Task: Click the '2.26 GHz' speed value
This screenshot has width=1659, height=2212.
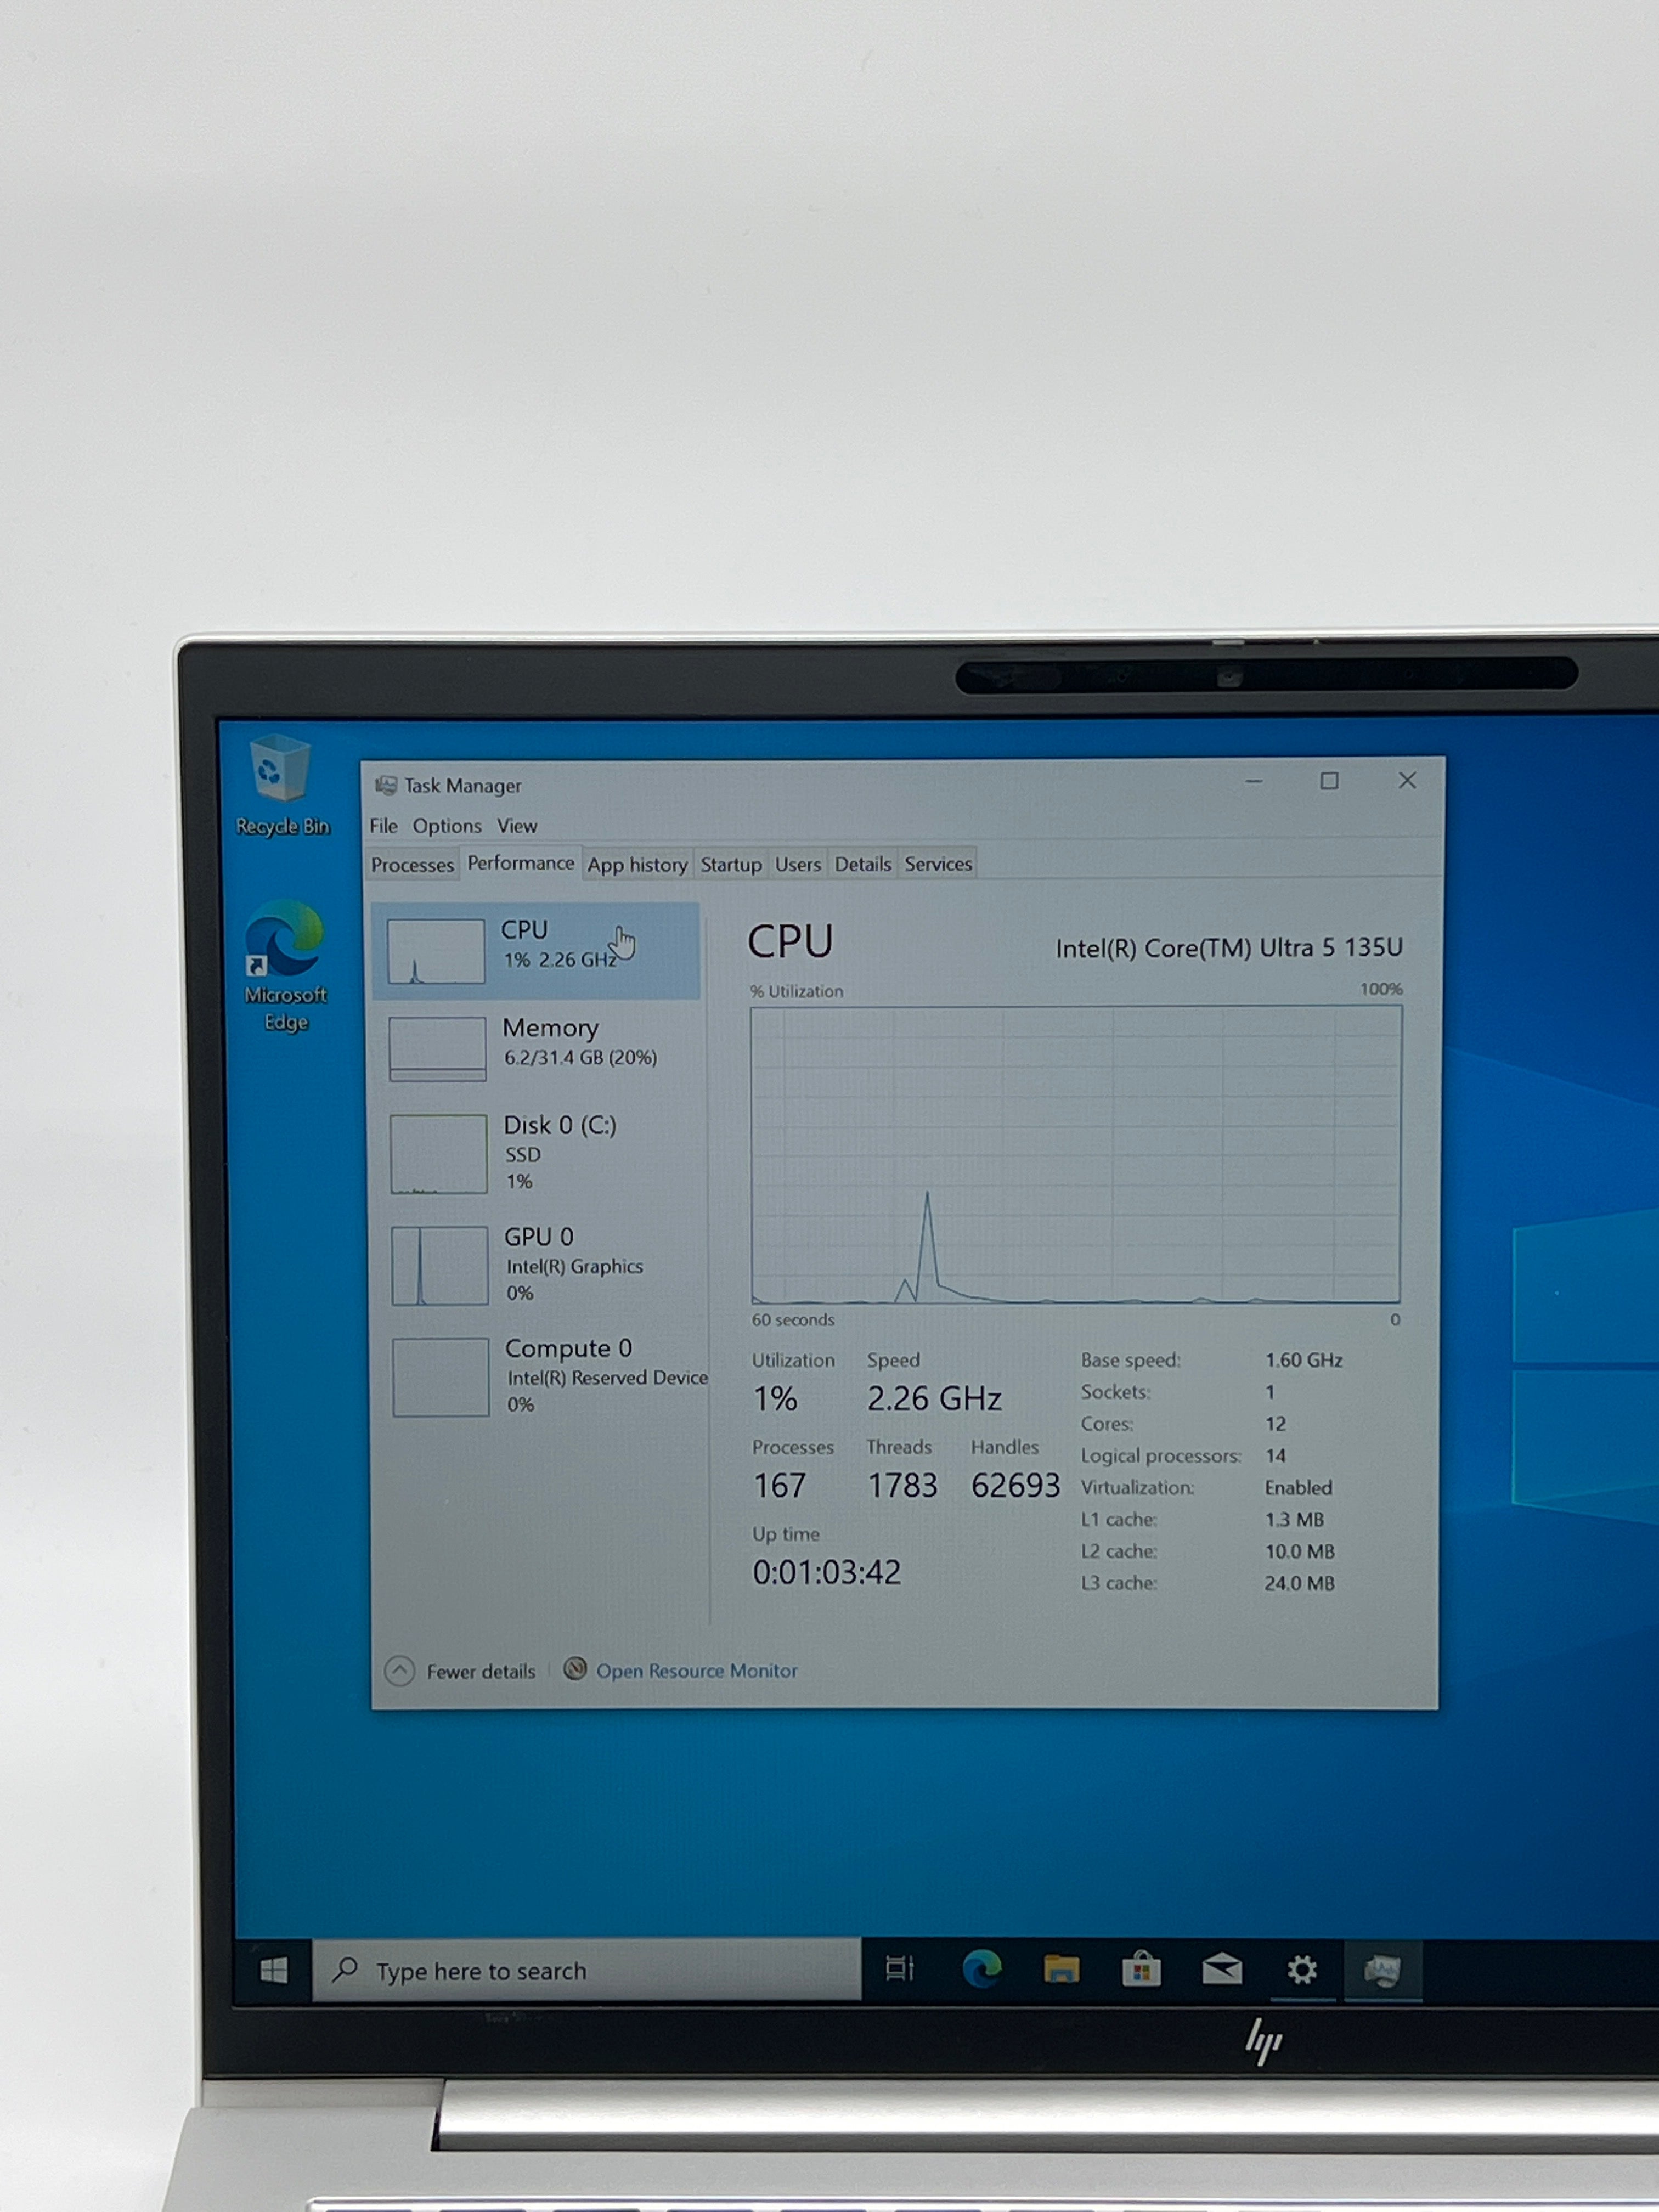Action: 934,1398
